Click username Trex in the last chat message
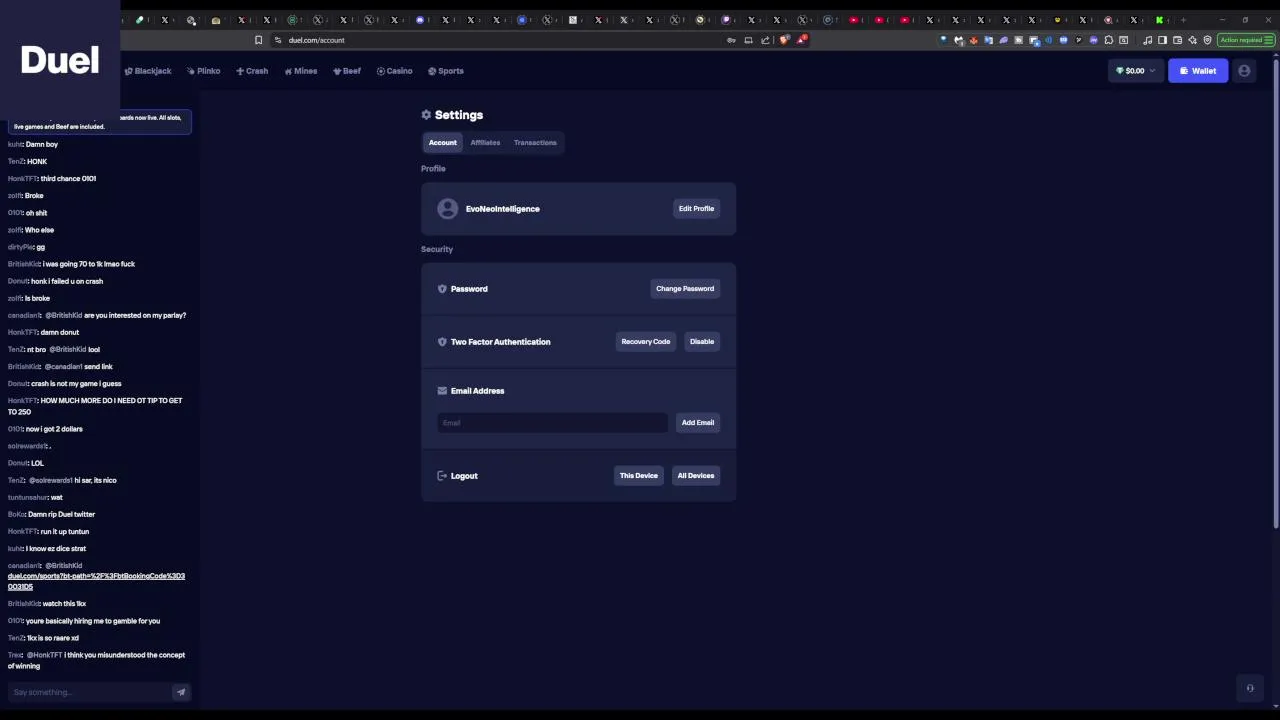Viewport: 1280px width, 720px height. point(15,655)
